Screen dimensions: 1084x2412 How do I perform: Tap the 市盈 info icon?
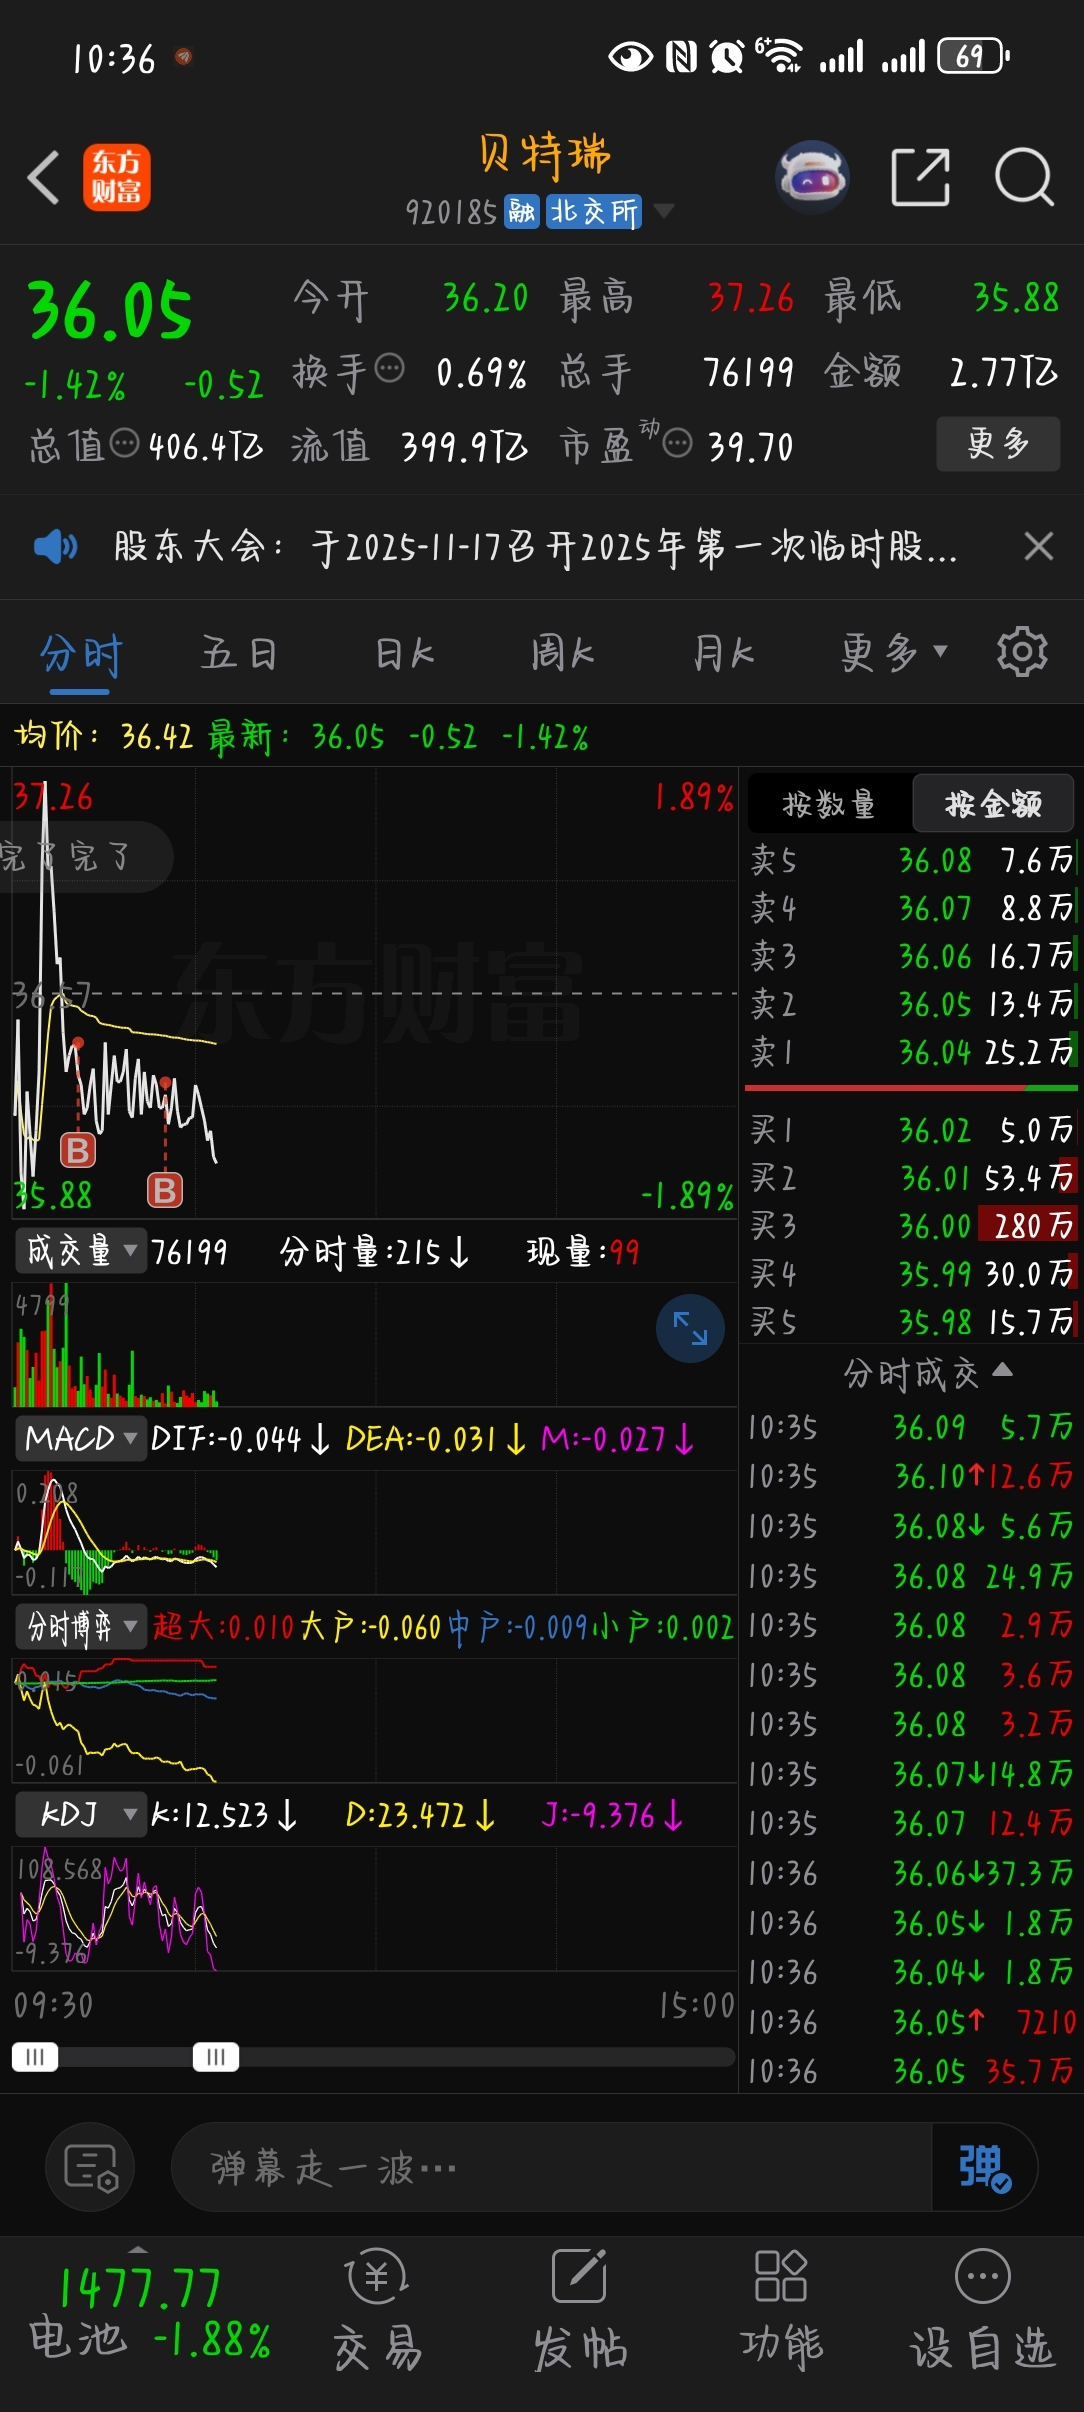click(678, 442)
